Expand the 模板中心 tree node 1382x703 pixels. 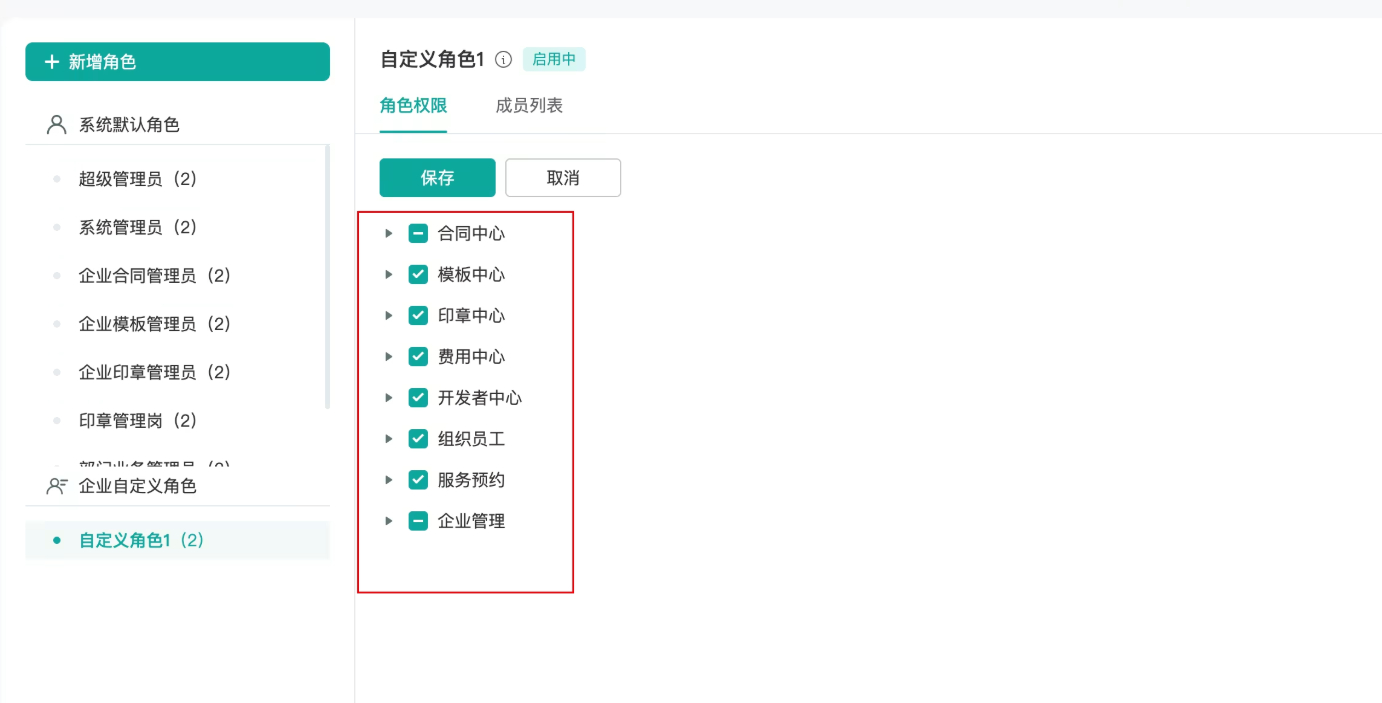tap(389, 275)
